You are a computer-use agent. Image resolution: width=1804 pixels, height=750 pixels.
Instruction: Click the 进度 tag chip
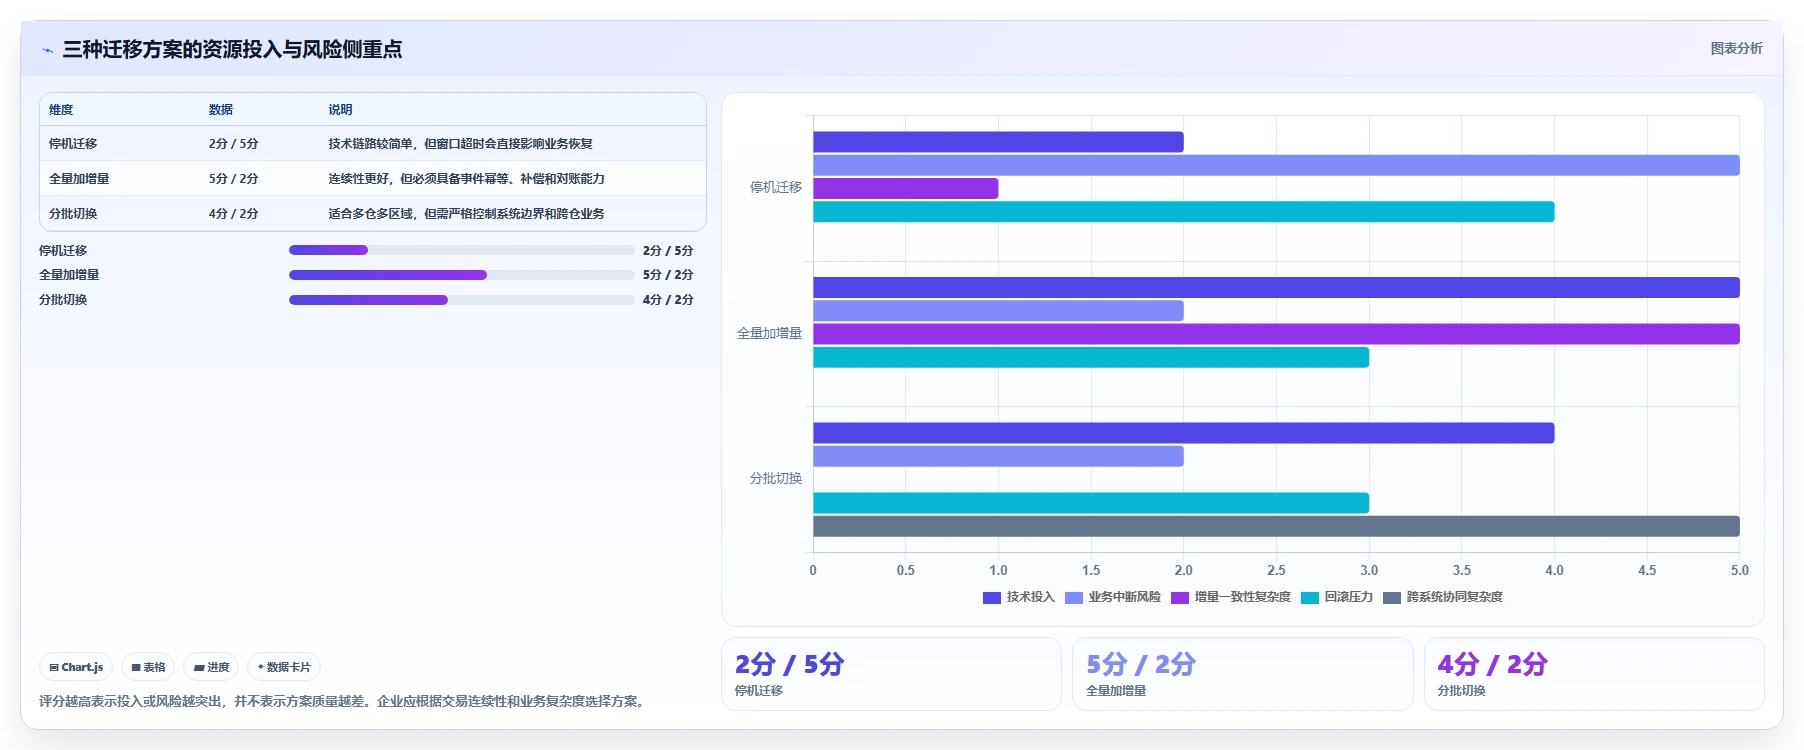(x=211, y=667)
